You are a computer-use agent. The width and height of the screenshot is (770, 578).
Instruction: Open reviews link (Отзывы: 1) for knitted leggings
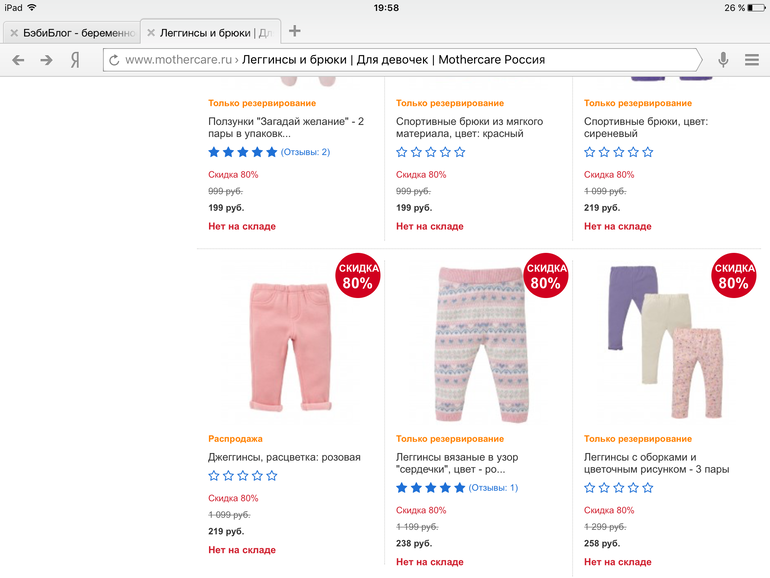click(x=493, y=488)
